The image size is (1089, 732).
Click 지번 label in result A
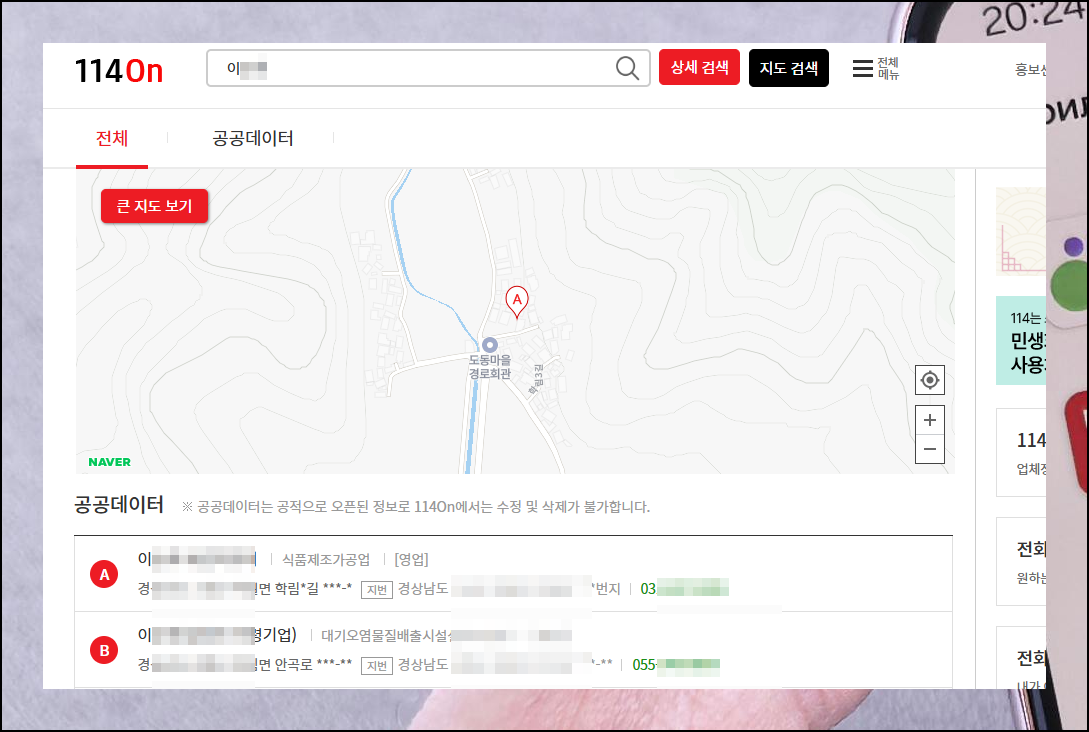pyautogui.click(x=377, y=590)
